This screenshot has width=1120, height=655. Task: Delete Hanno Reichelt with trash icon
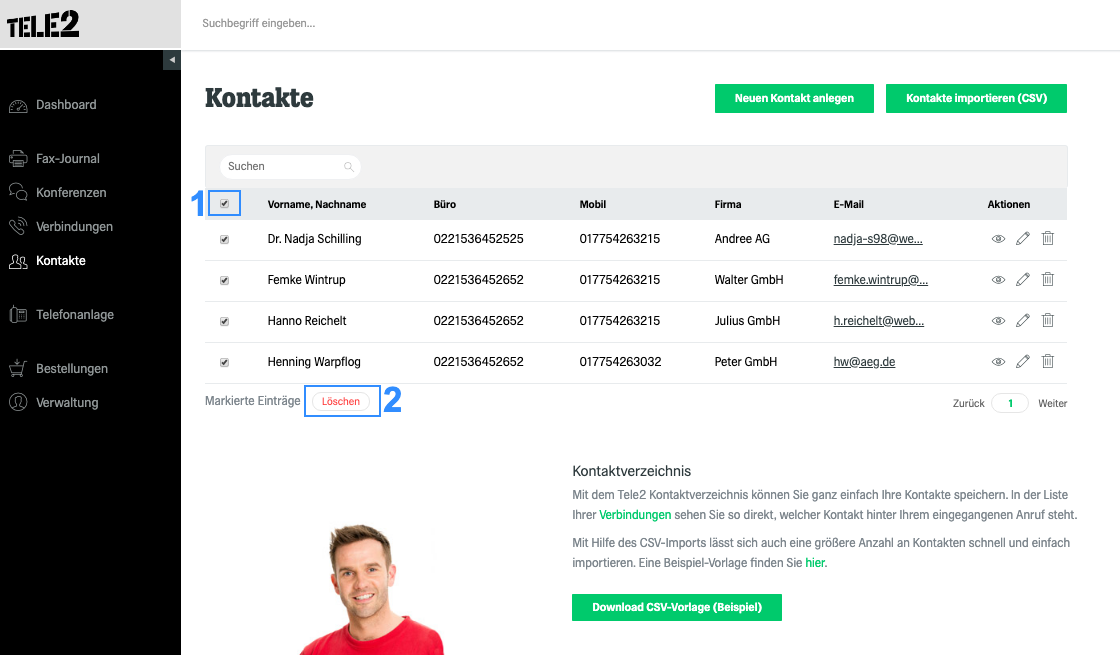[x=1047, y=320]
